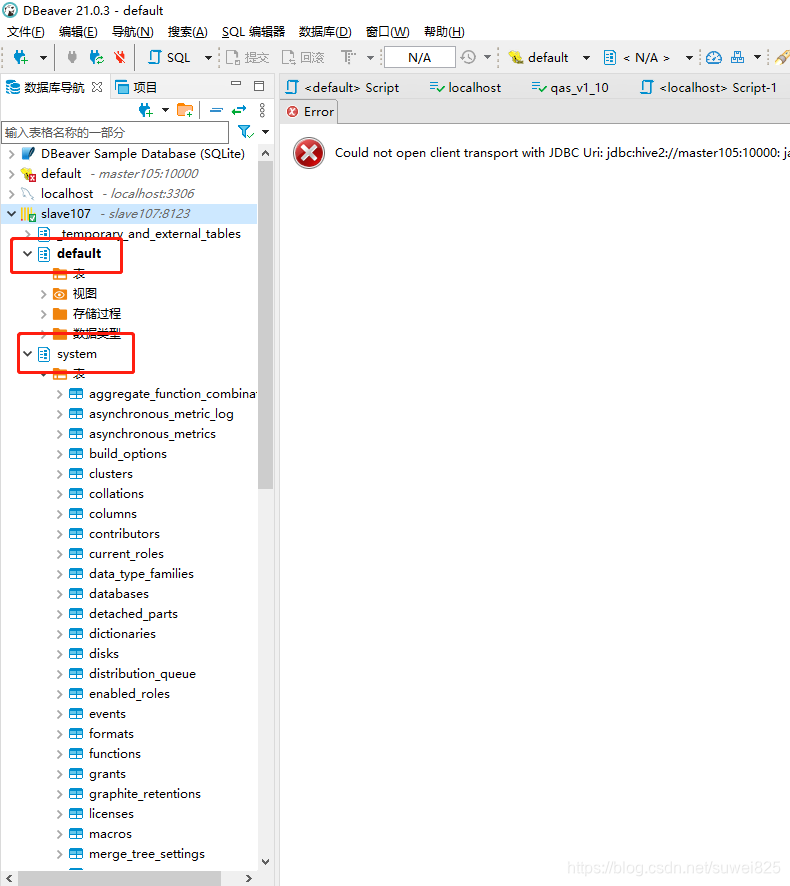Open the dropdown beside the transaction log icon
Viewport: 790px width, 886px height.
487,58
